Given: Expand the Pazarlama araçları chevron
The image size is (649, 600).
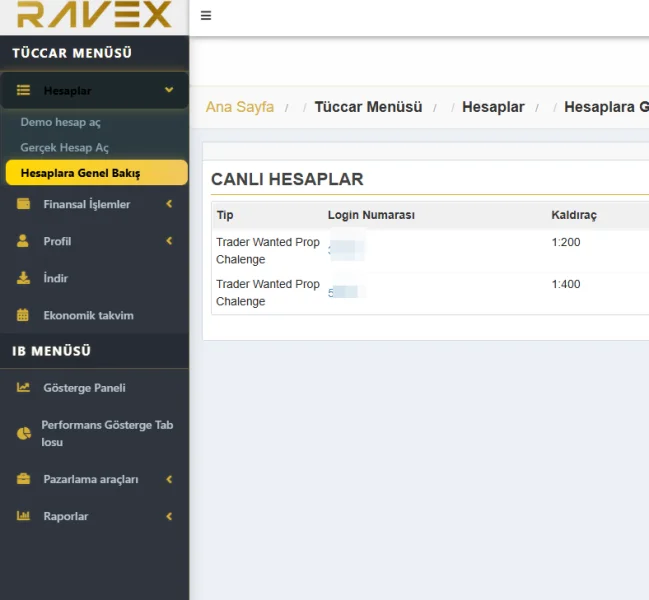Looking at the screenshot, I should (169, 479).
